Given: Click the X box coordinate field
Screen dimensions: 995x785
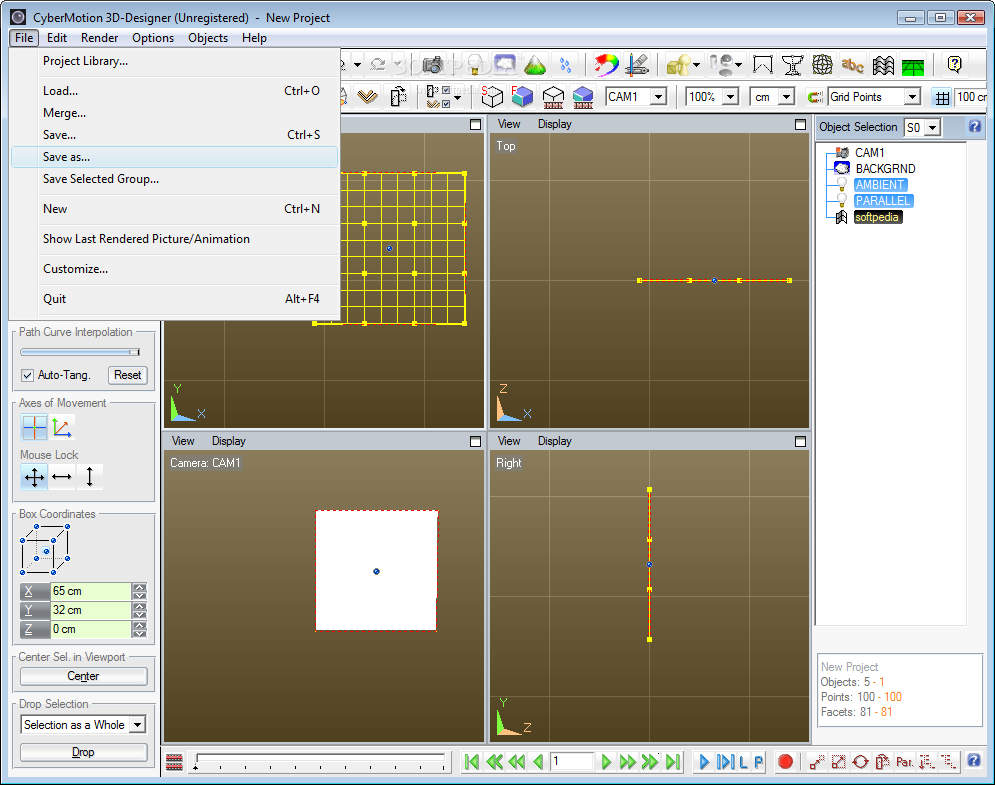Looking at the screenshot, I should click(91, 591).
